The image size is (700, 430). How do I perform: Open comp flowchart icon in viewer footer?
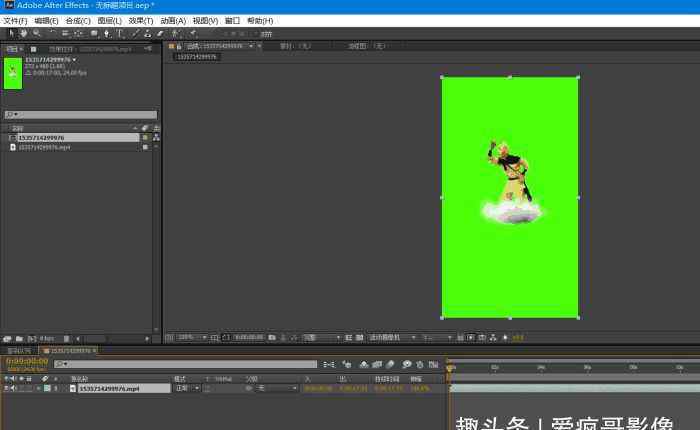493,338
